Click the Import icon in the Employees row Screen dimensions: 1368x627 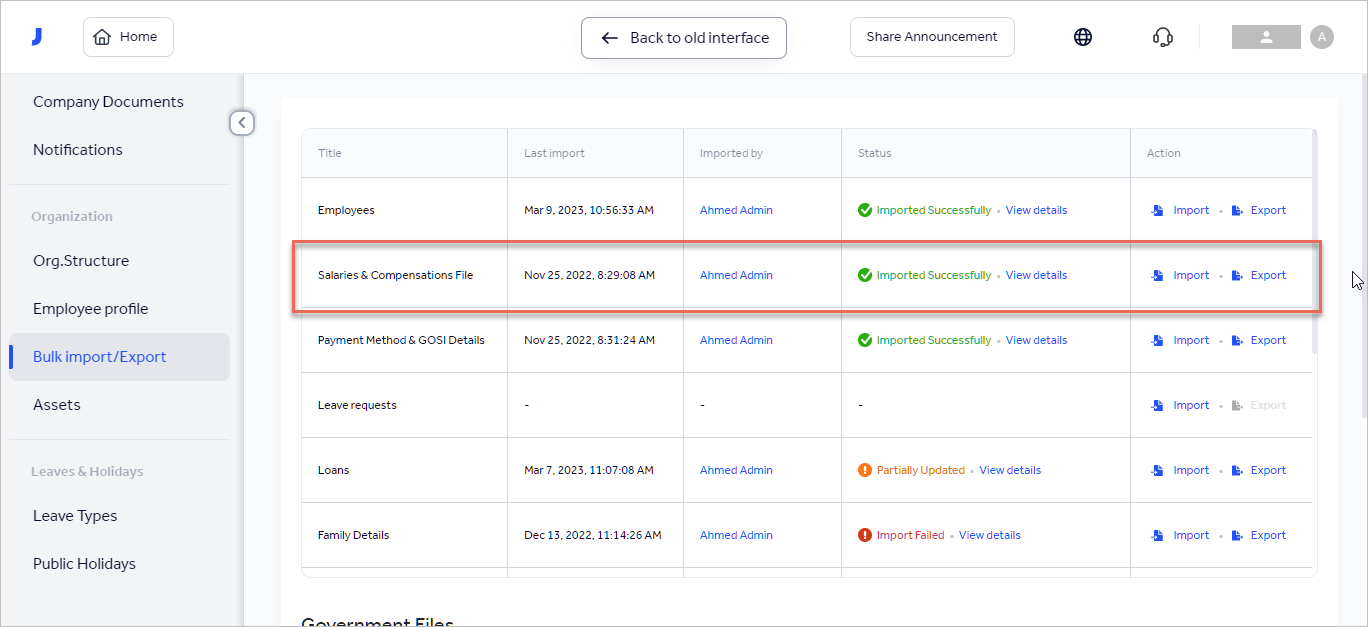[x=1157, y=210]
